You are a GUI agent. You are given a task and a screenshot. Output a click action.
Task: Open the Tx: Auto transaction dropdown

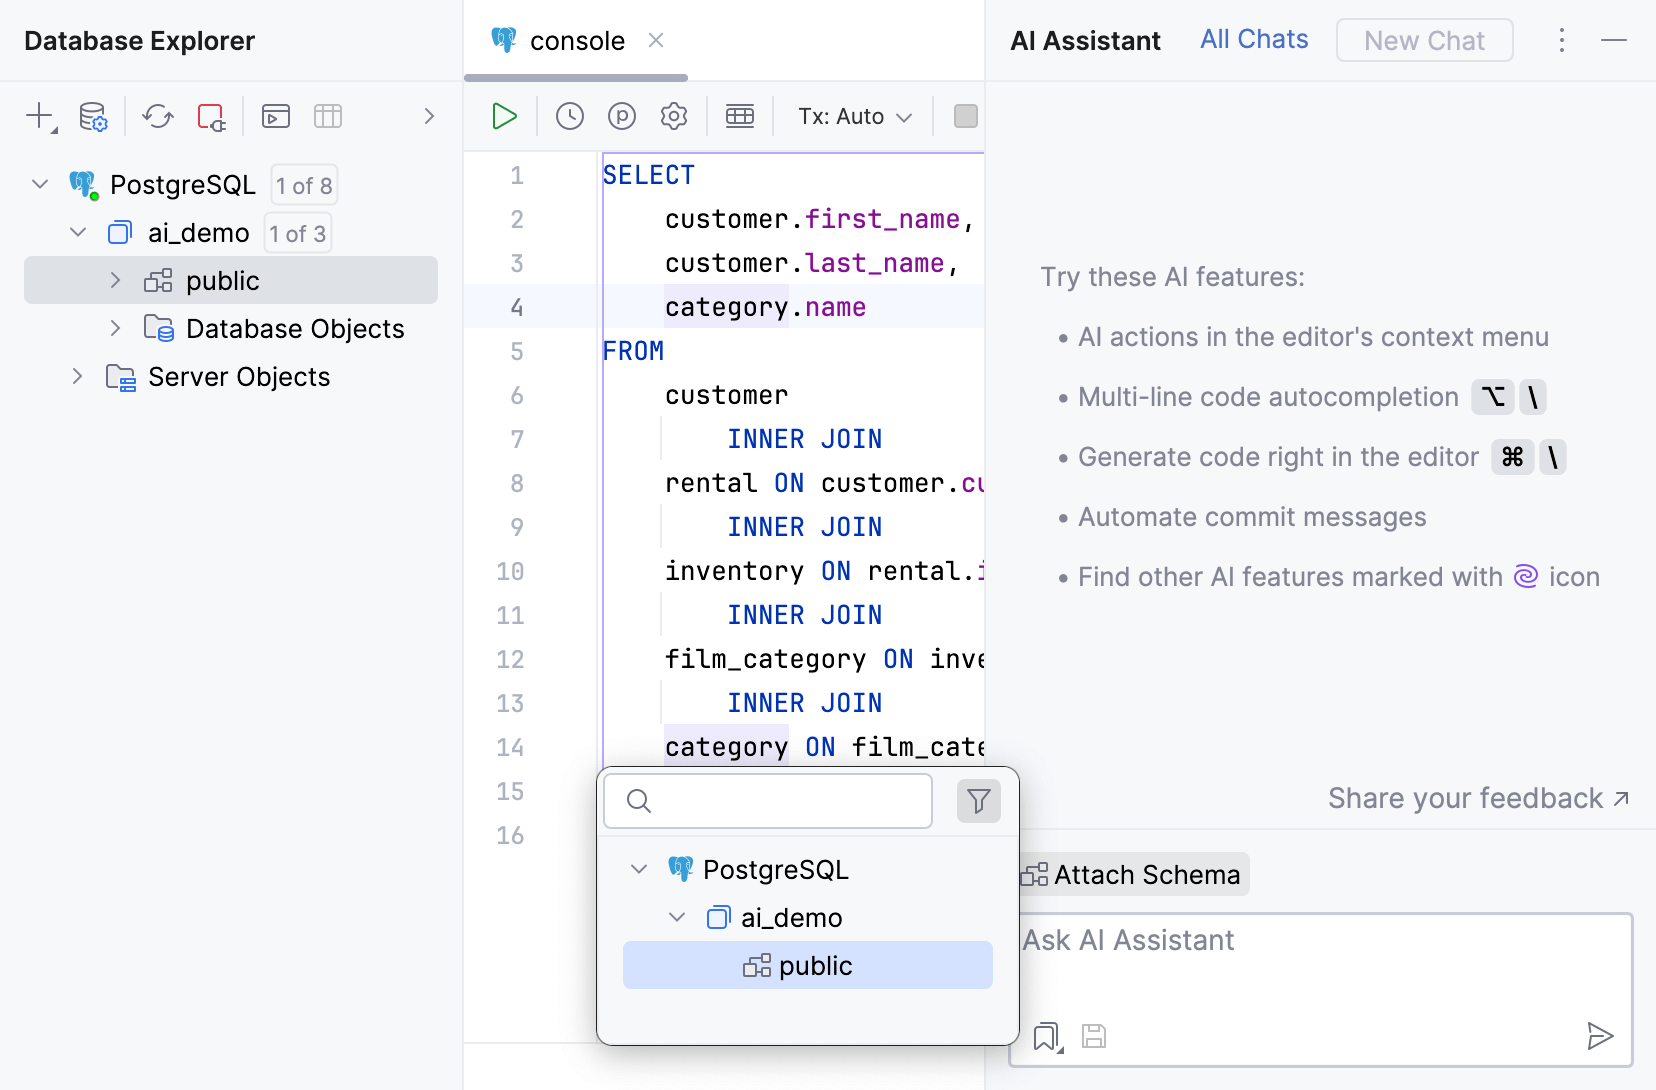(854, 117)
